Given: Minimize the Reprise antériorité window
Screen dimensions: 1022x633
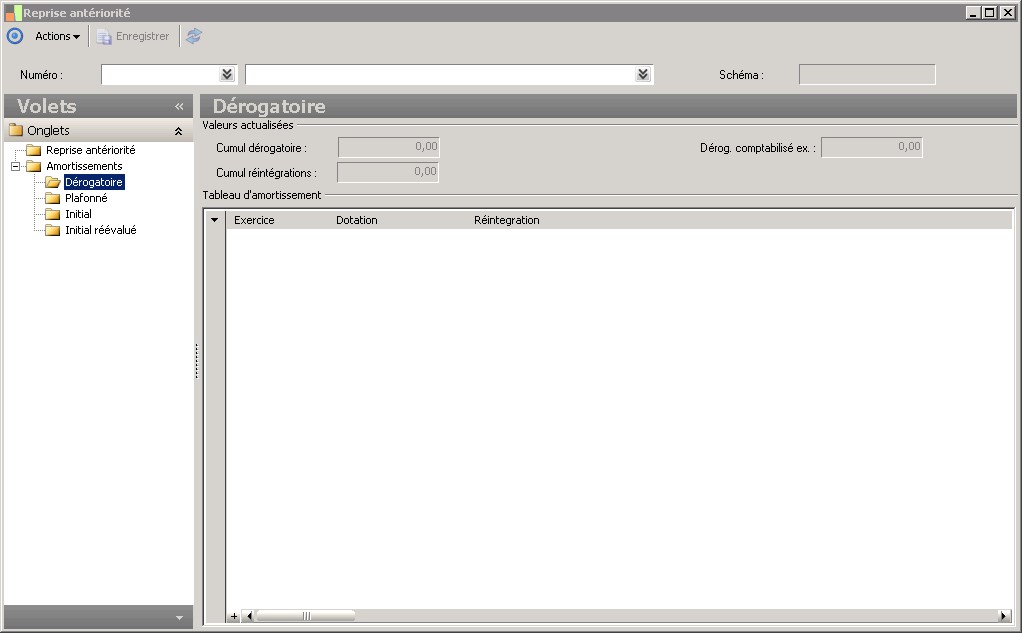Looking at the screenshot, I should 973,12.
